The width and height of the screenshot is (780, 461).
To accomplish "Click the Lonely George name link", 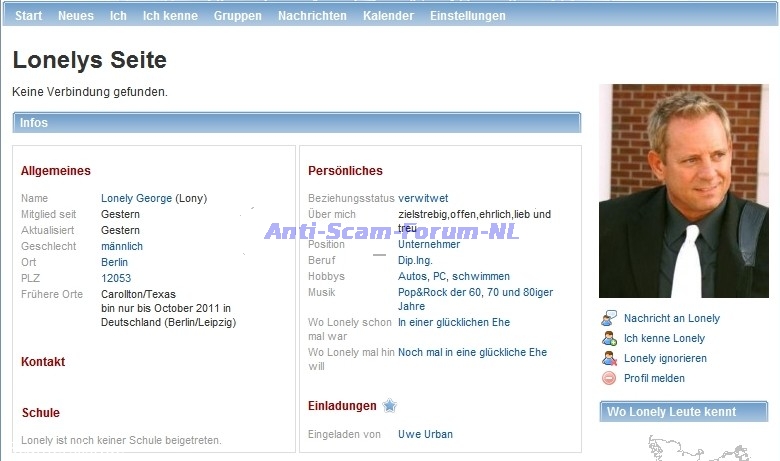I will click(136, 198).
